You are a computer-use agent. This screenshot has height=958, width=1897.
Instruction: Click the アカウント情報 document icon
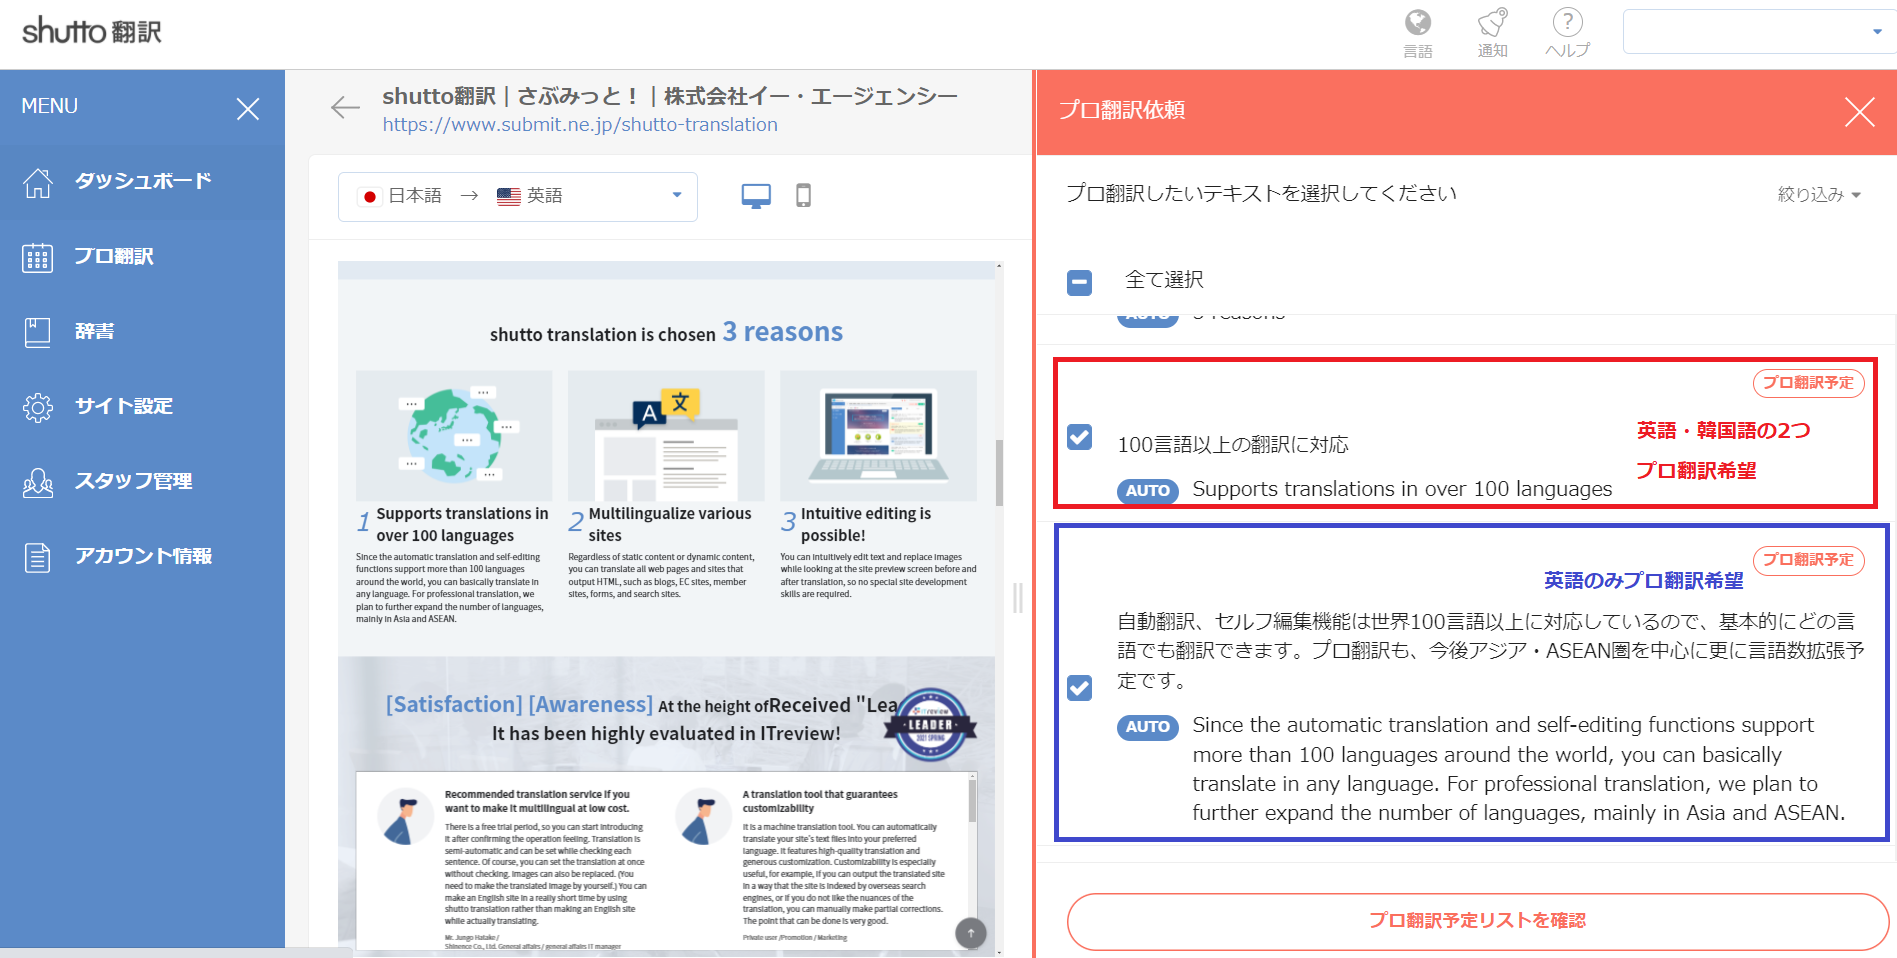tap(38, 557)
